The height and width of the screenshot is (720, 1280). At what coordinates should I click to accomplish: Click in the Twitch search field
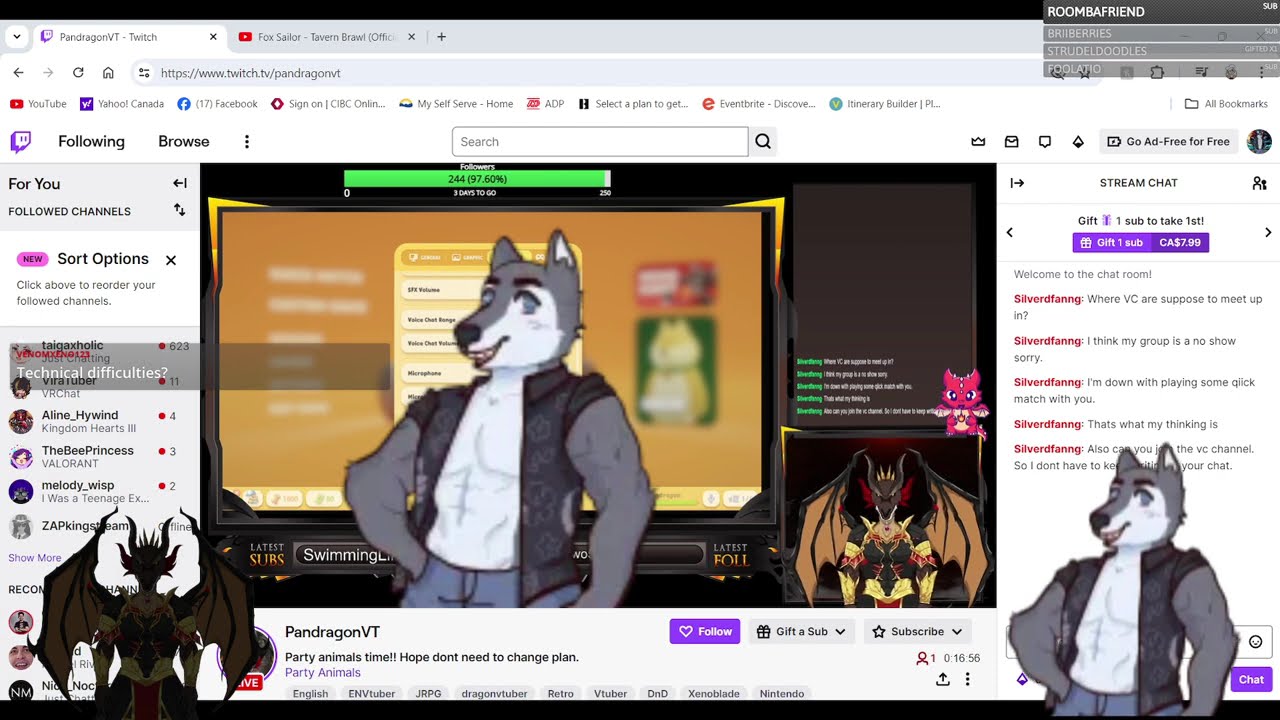tap(600, 141)
